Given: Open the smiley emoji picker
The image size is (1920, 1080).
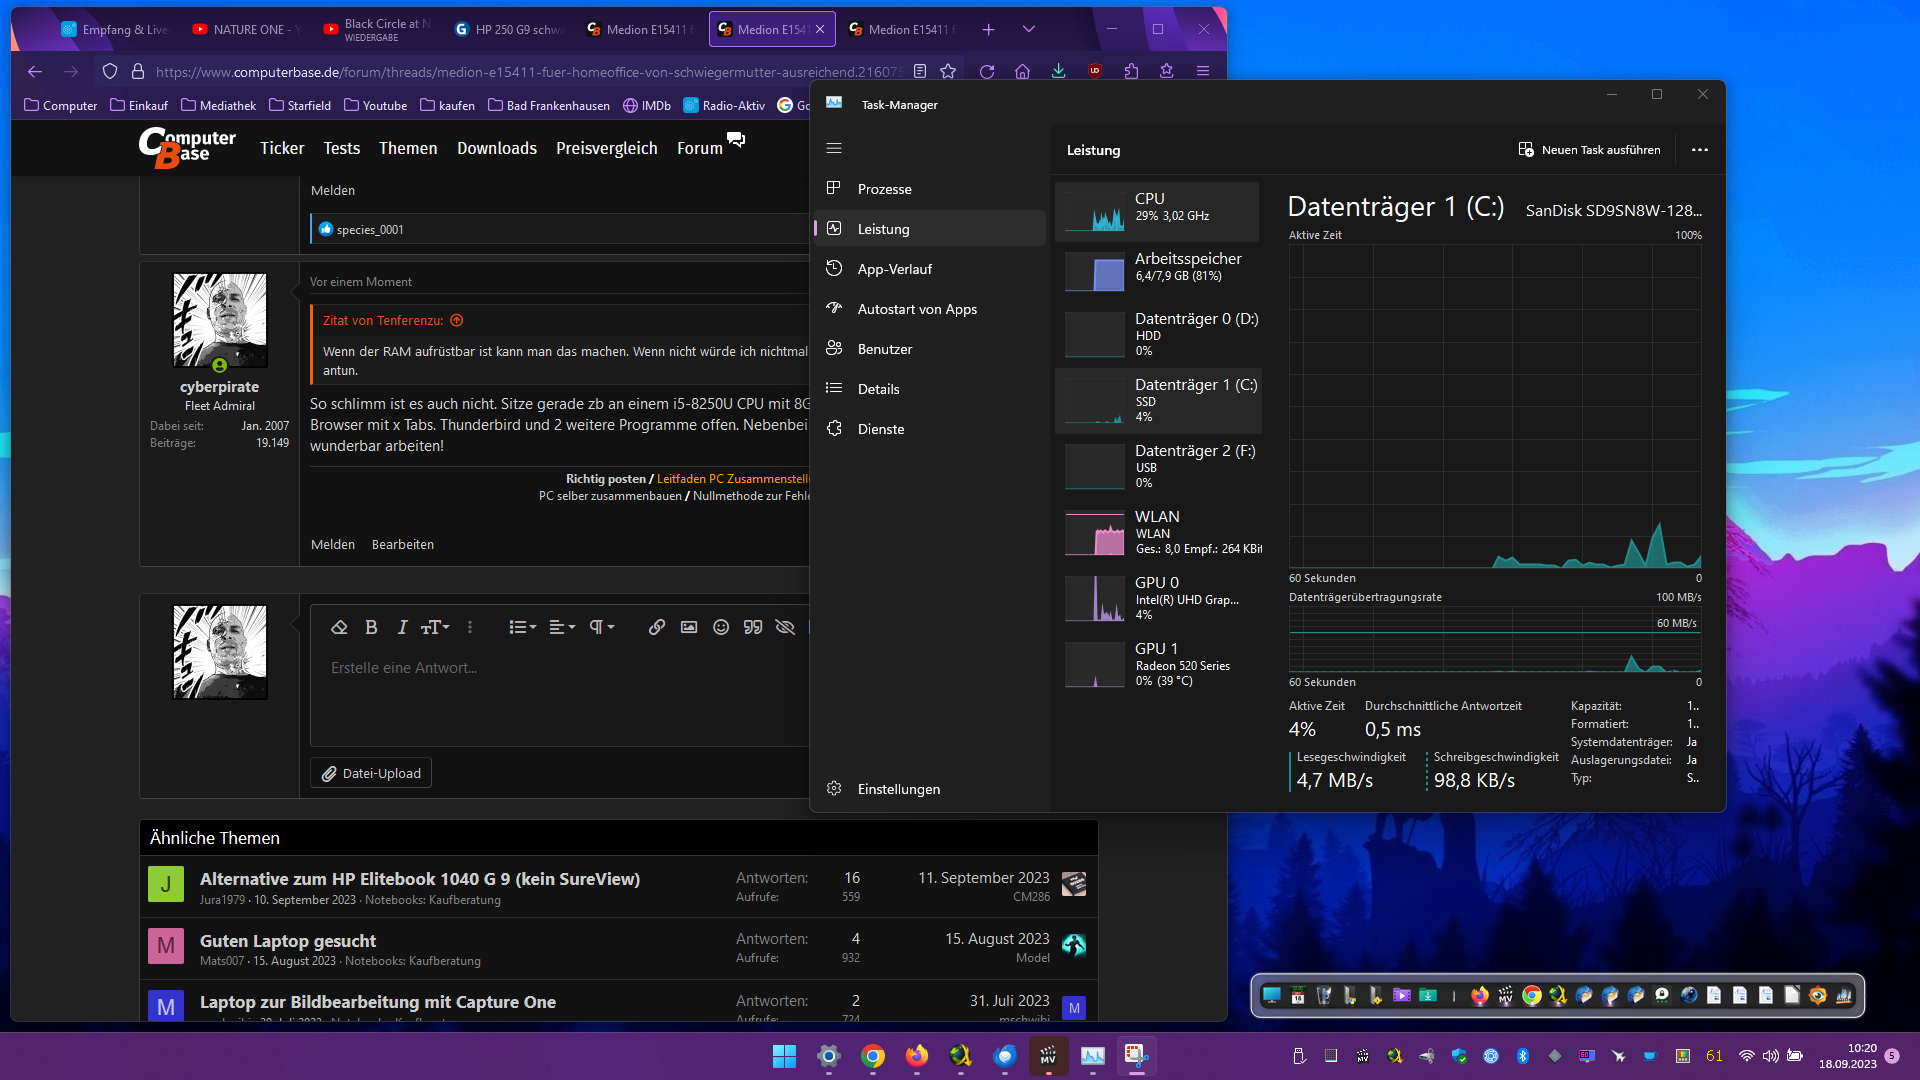Looking at the screenshot, I should tap(720, 627).
